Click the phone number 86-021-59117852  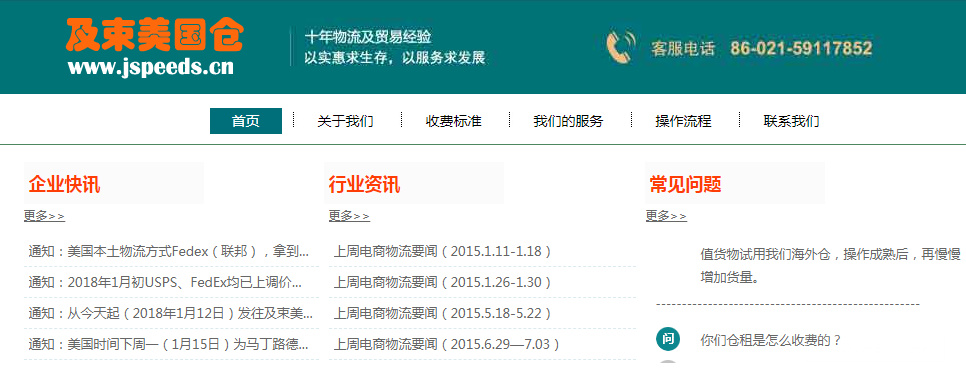[801, 48]
